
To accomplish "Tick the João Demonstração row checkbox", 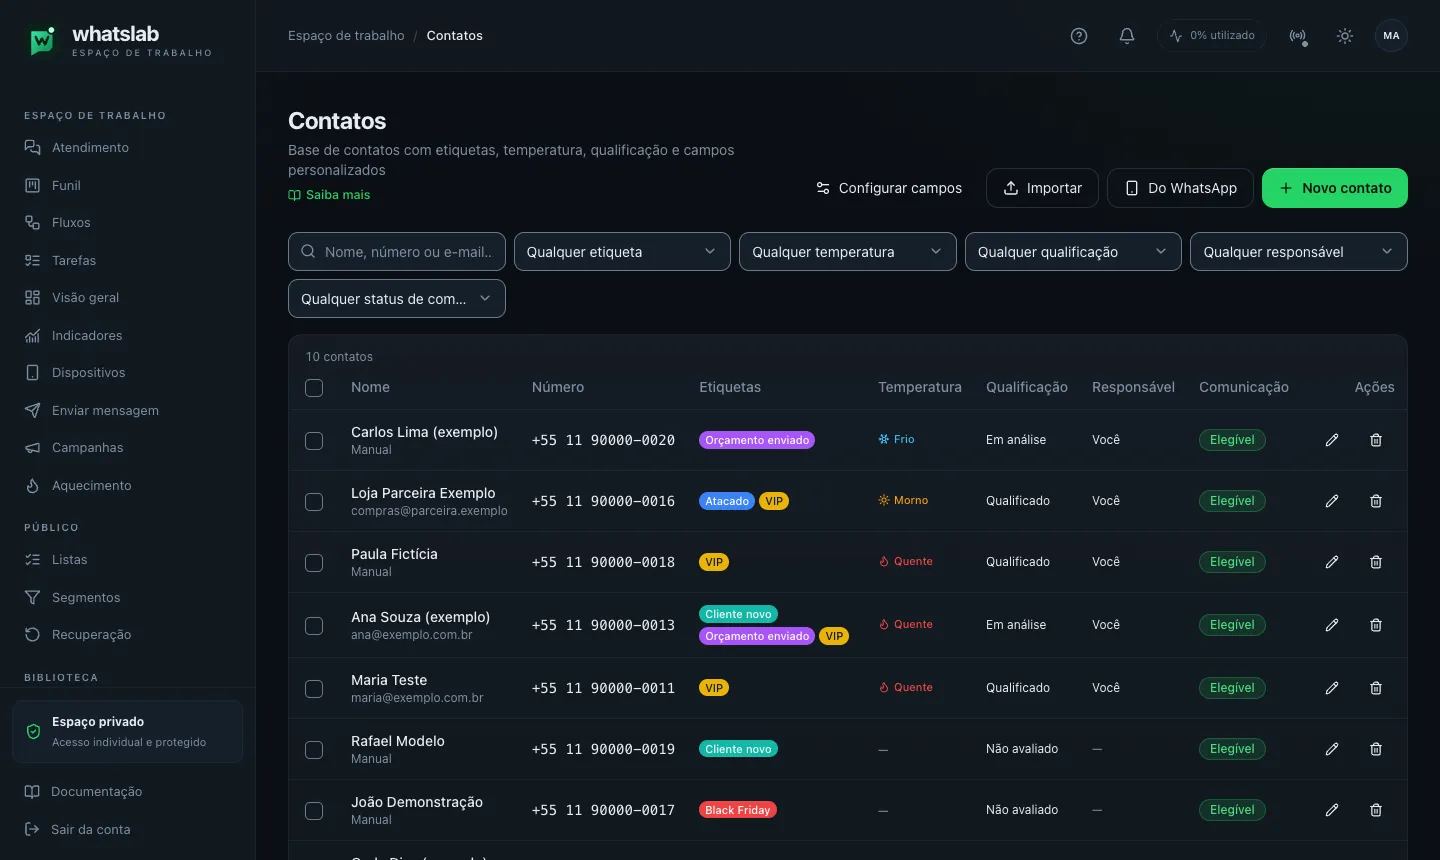I will click(314, 811).
